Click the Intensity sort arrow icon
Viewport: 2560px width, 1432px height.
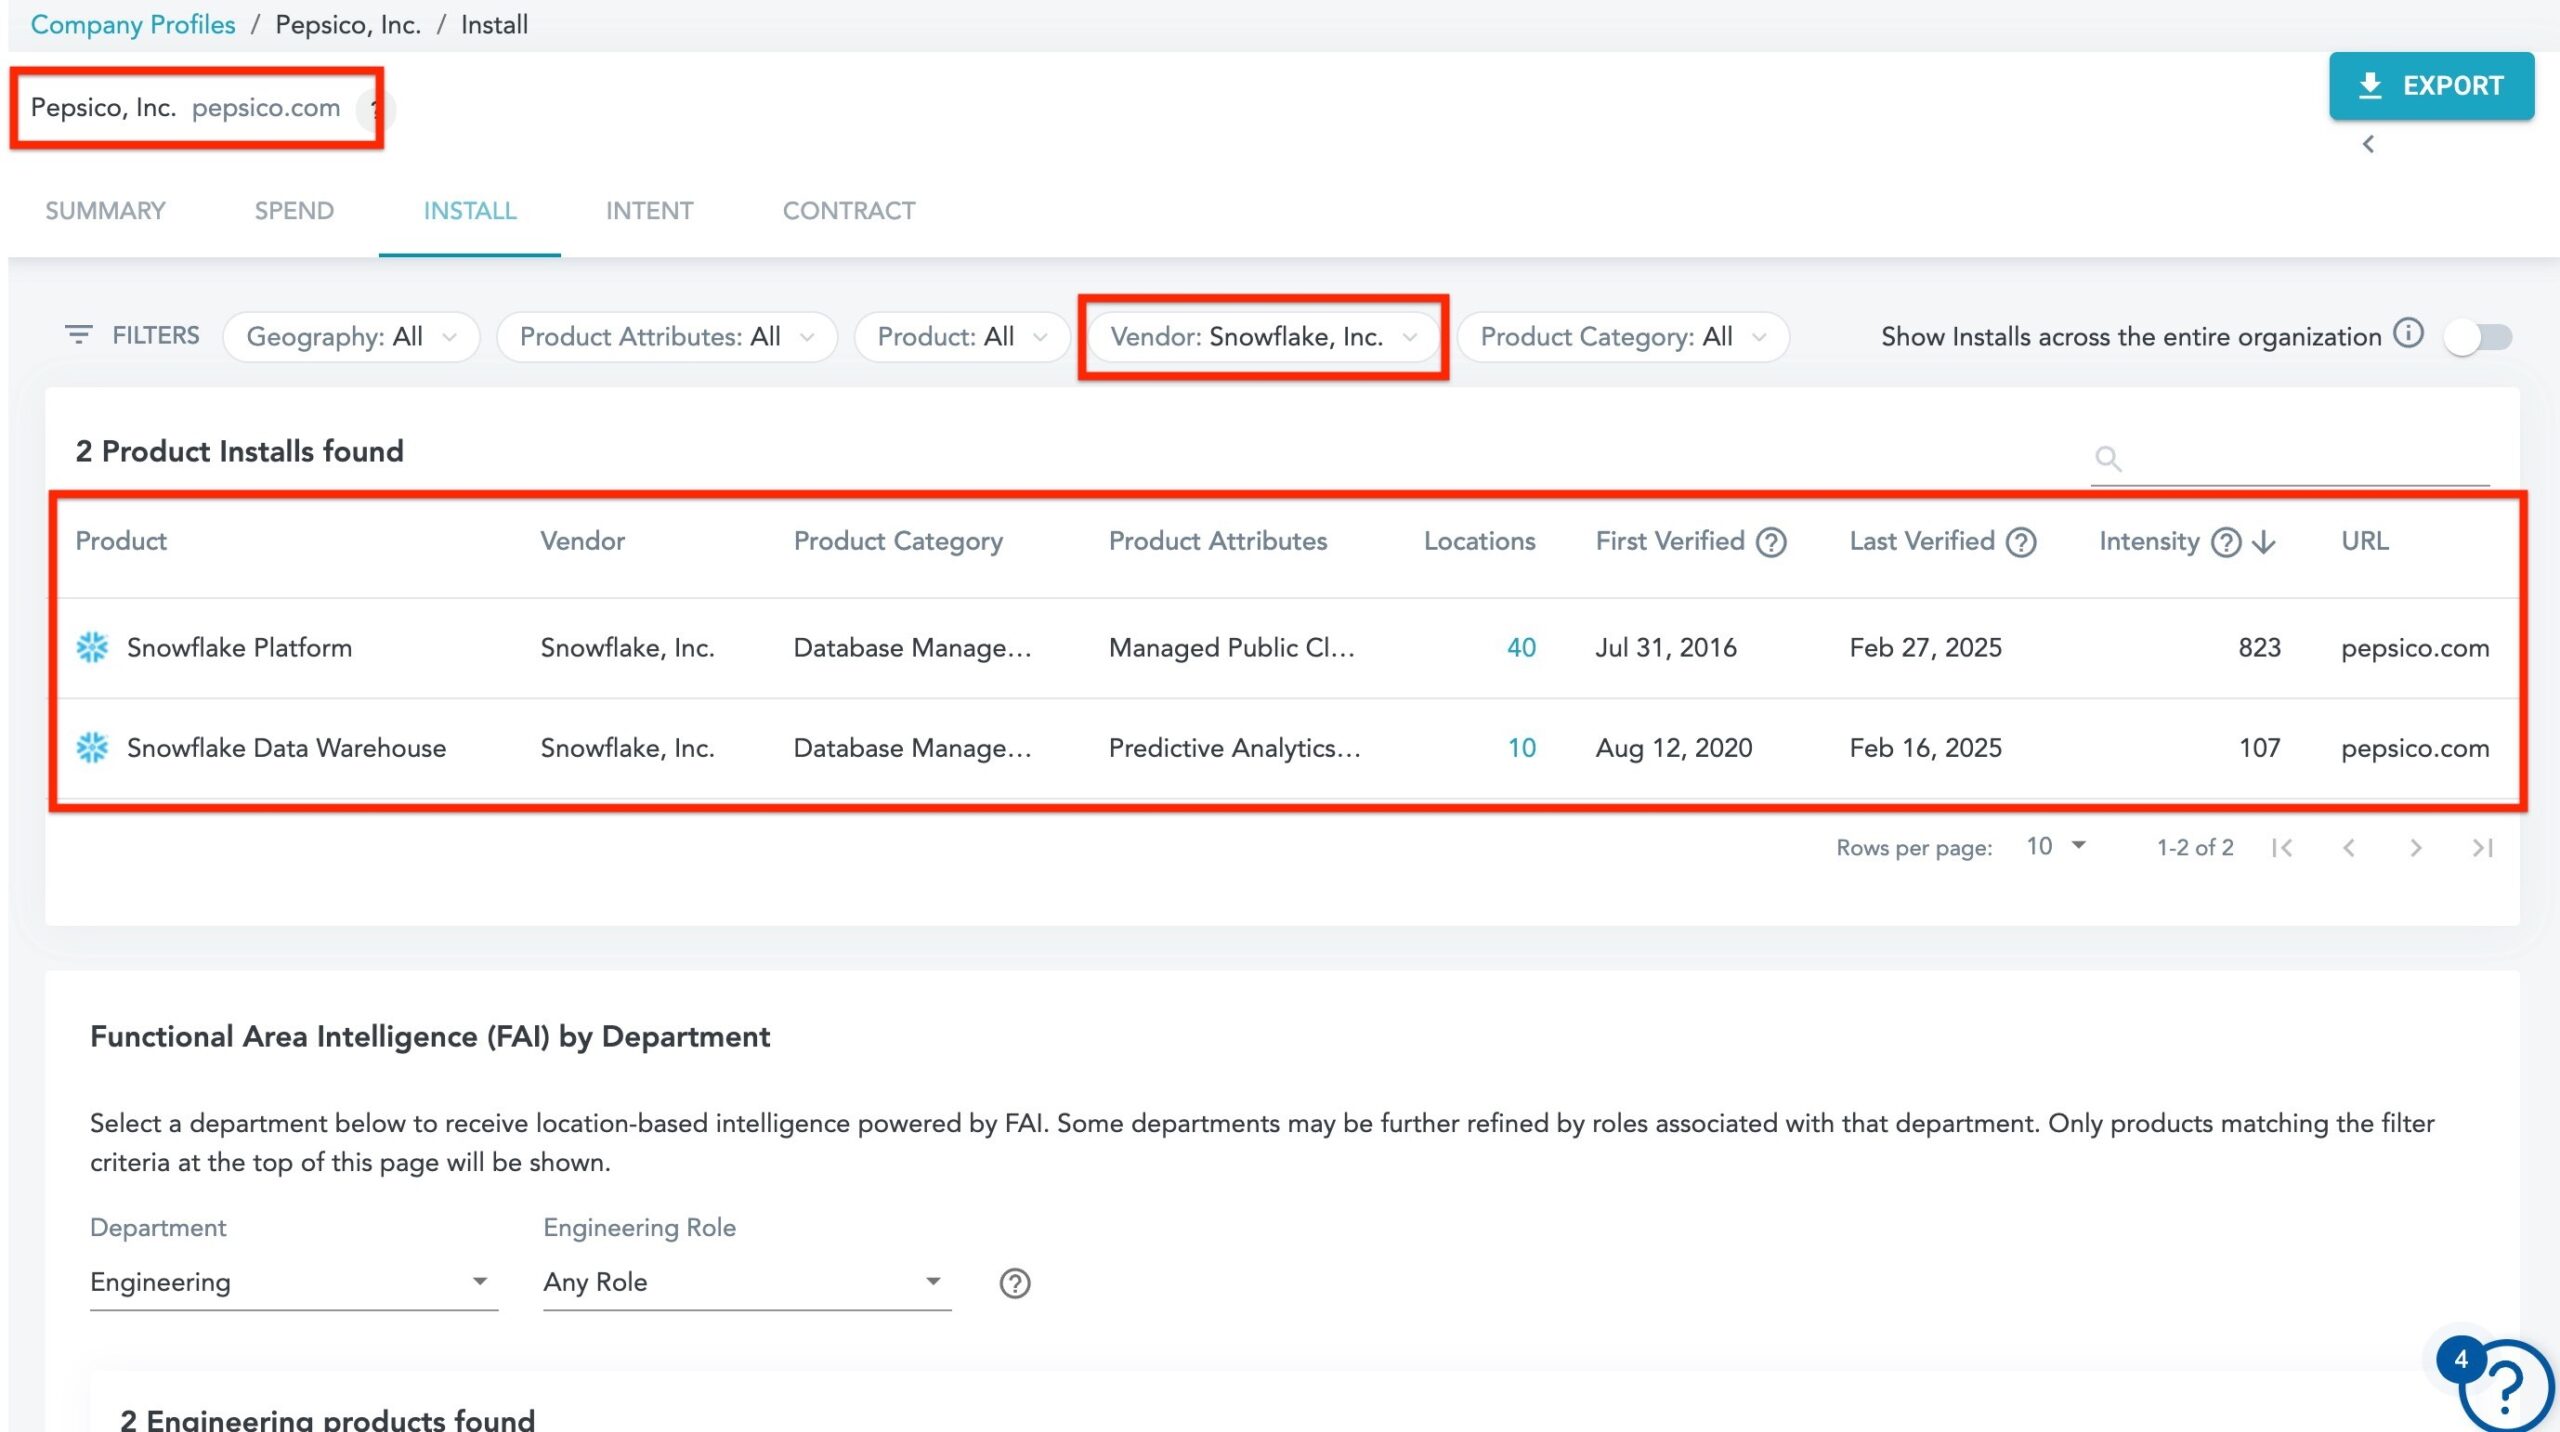(2264, 542)
